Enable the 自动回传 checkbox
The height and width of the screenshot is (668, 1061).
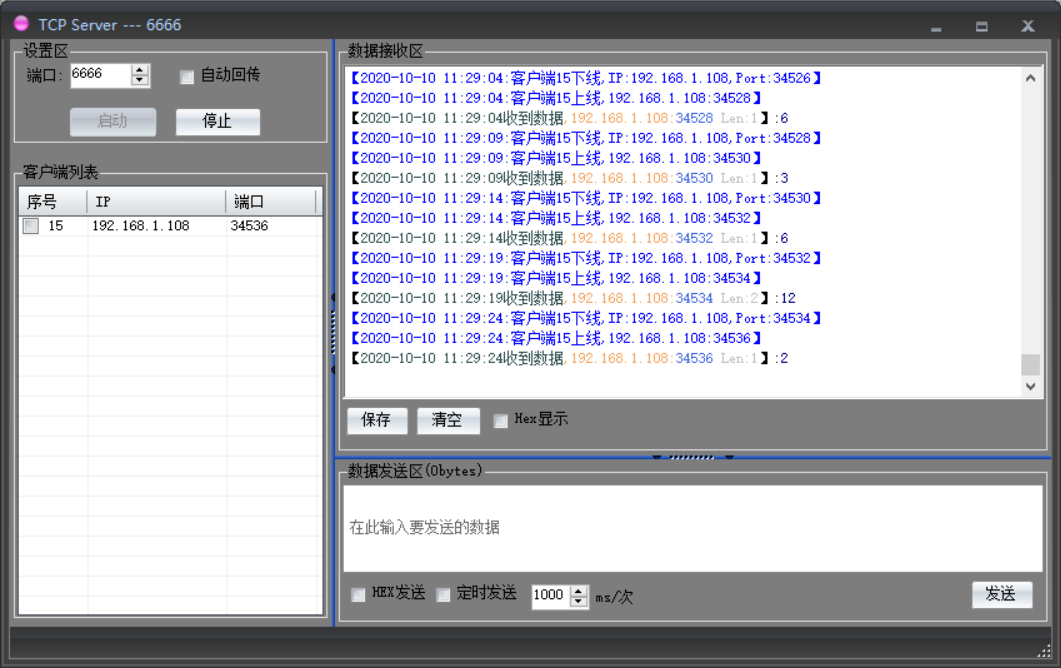[x=187, y=76]
